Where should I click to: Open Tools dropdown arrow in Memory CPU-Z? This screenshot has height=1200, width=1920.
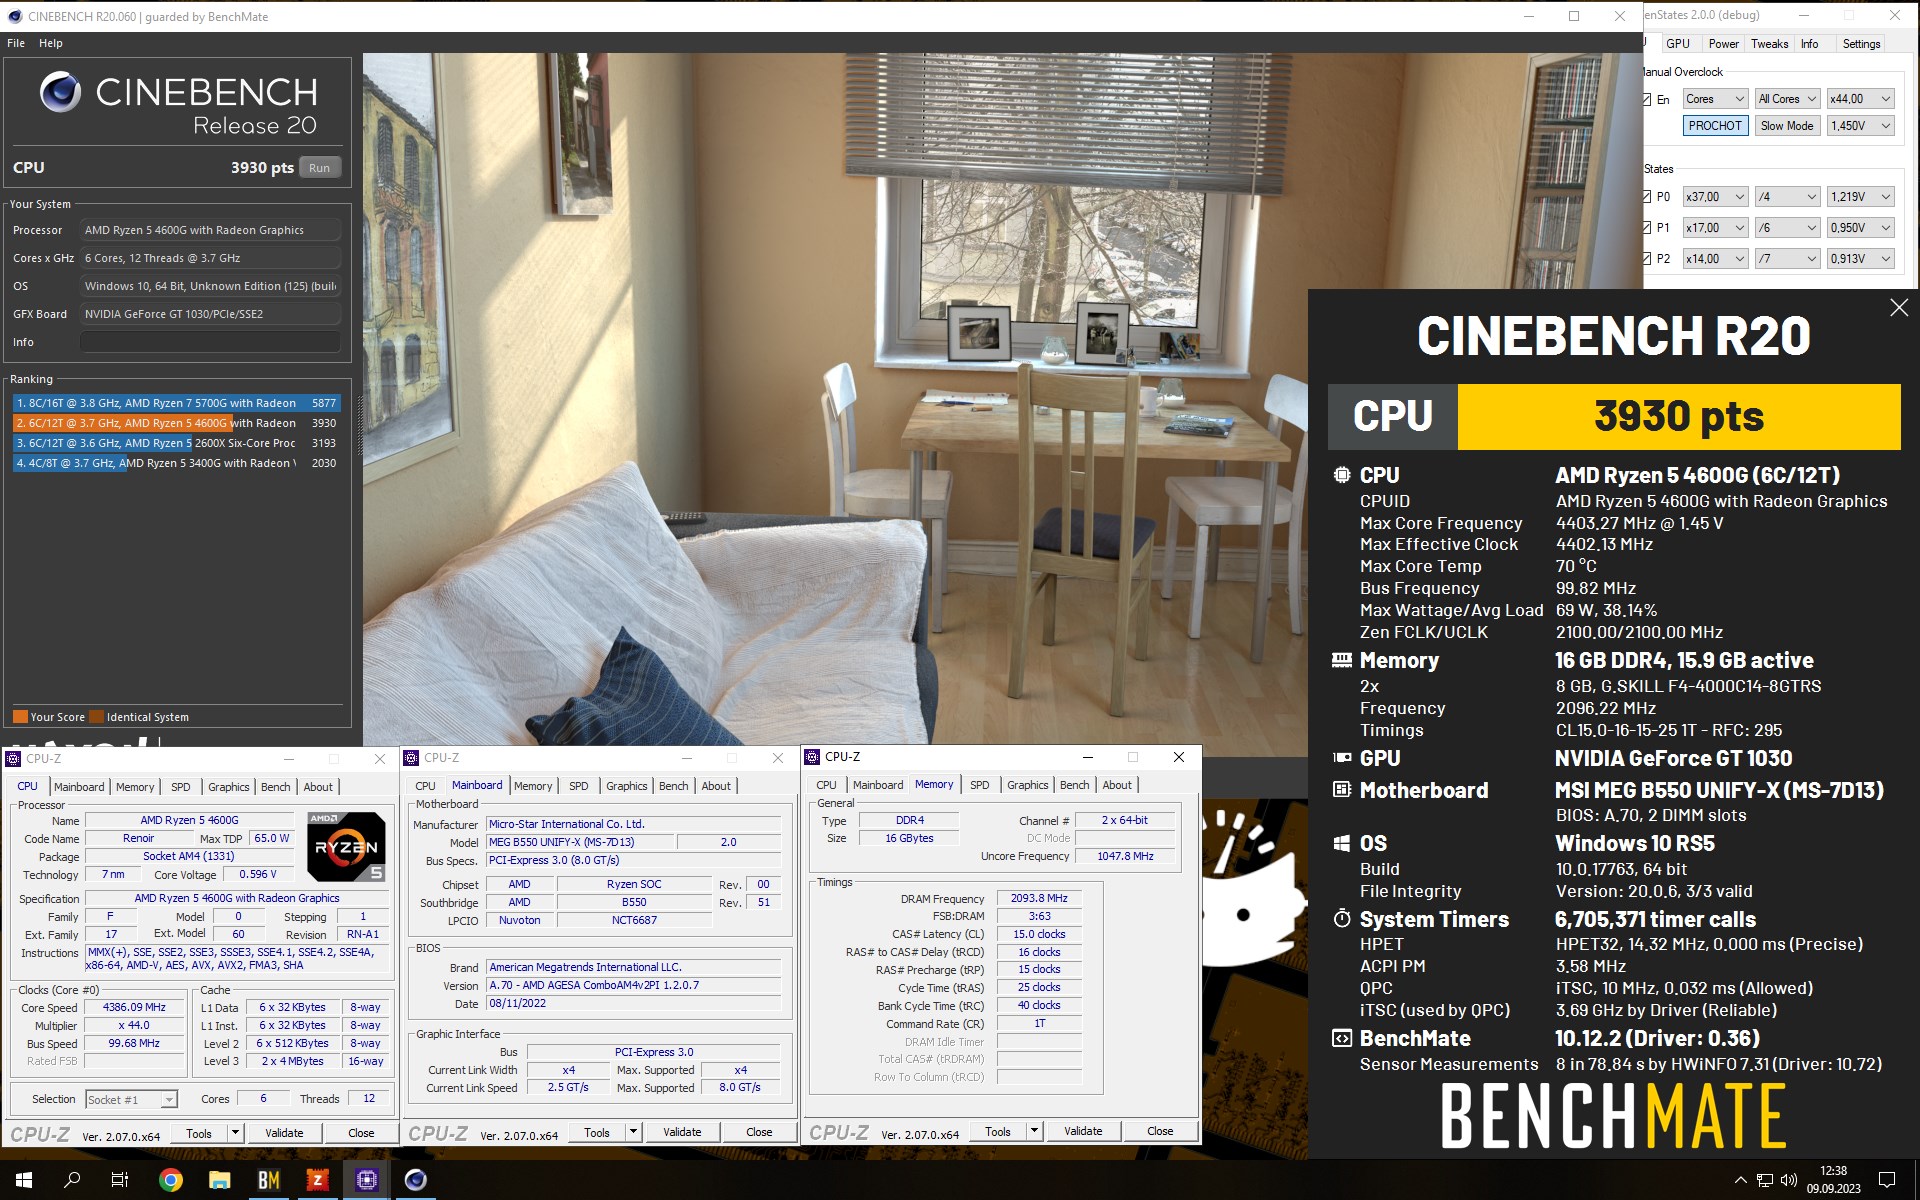(x=1035, y=1131)
